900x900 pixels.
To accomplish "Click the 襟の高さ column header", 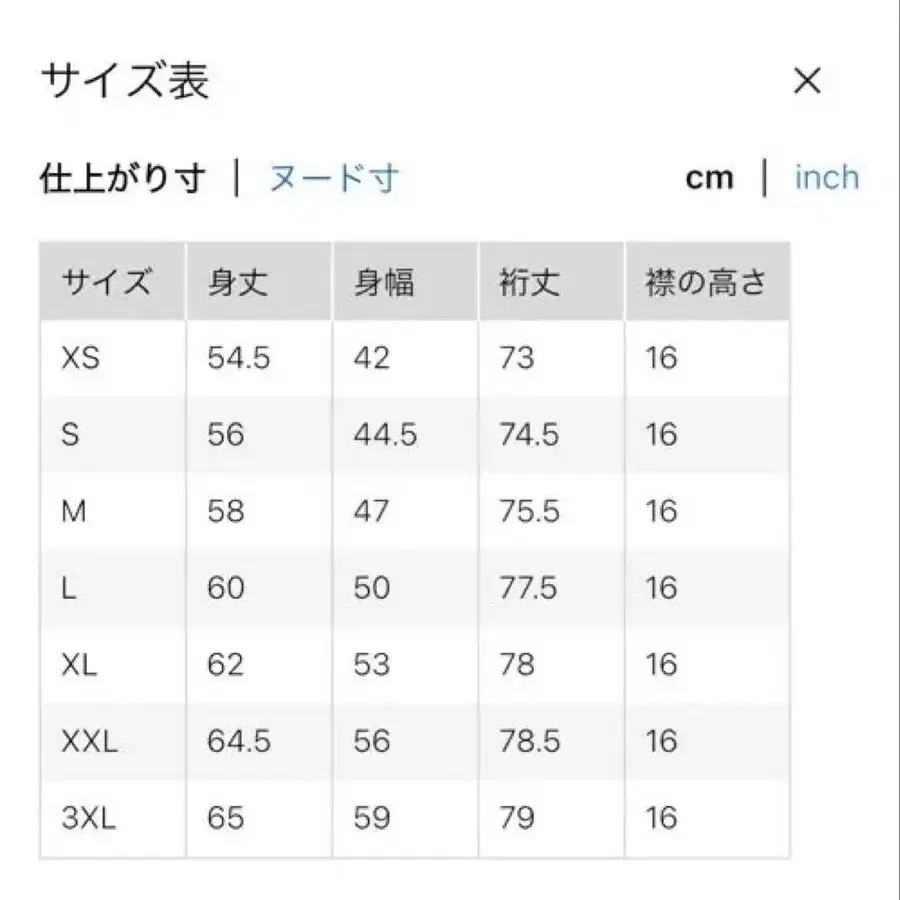I will coord(705,280).
